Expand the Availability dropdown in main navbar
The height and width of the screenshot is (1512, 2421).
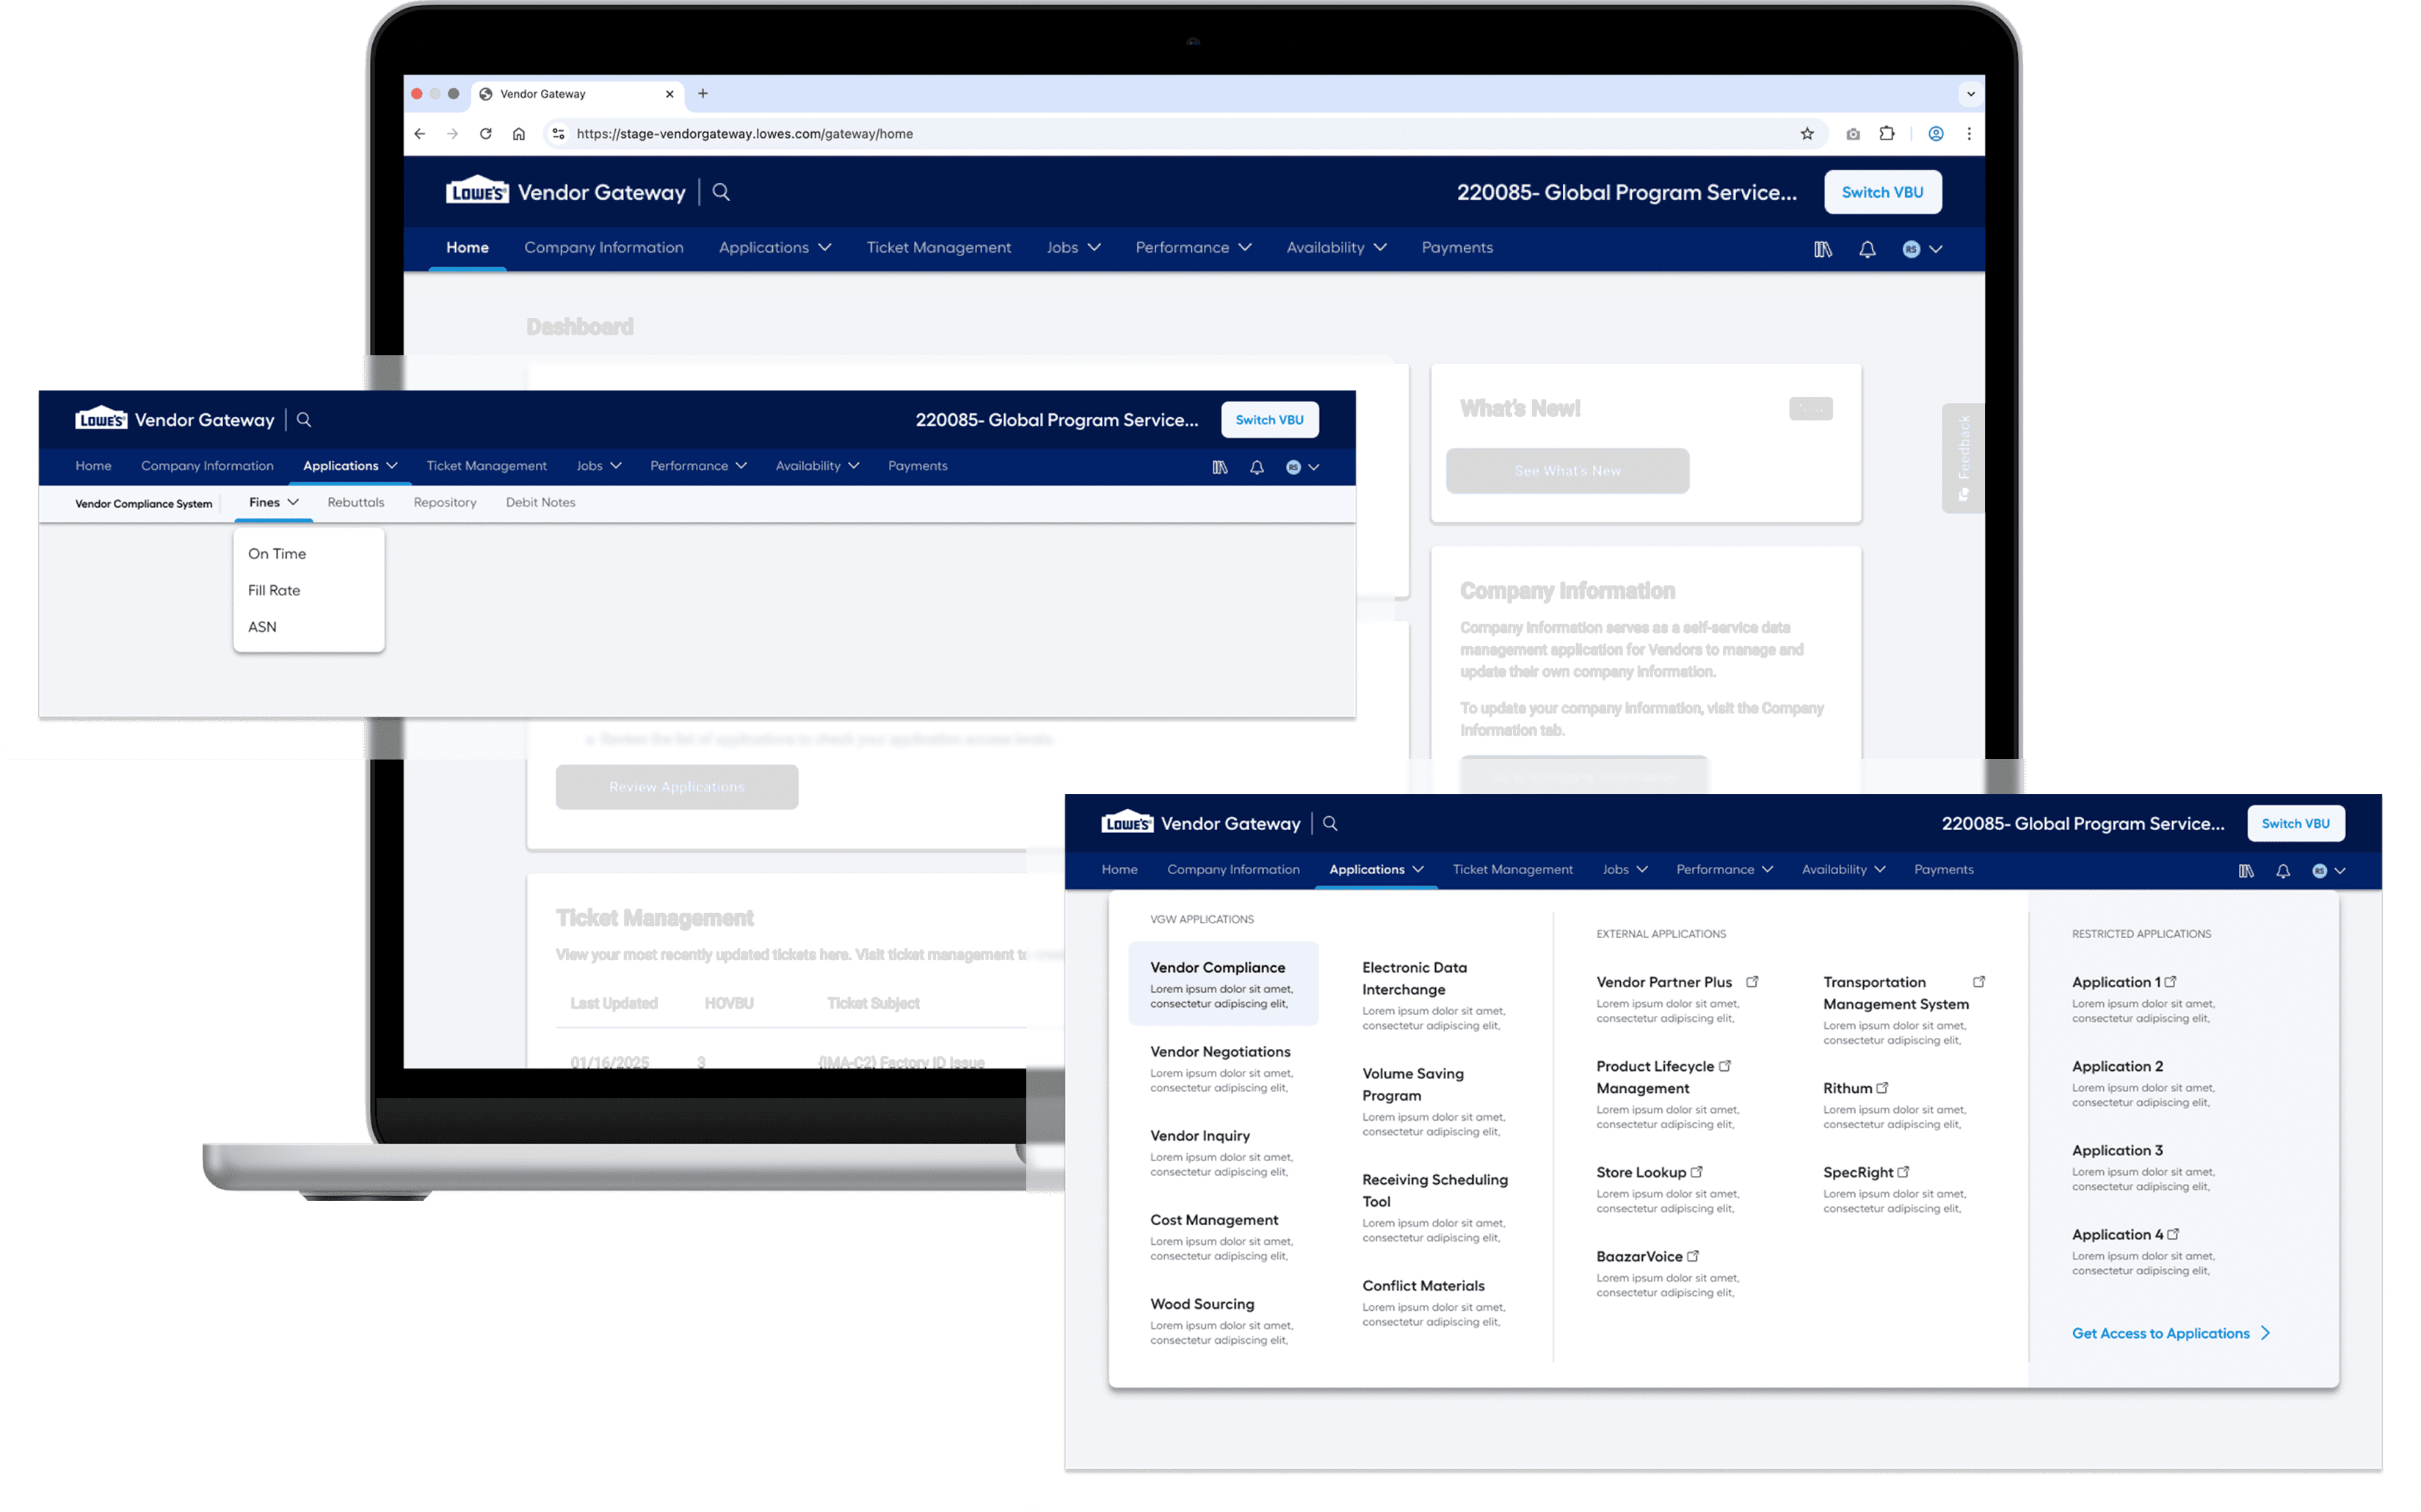(1336, 248)
